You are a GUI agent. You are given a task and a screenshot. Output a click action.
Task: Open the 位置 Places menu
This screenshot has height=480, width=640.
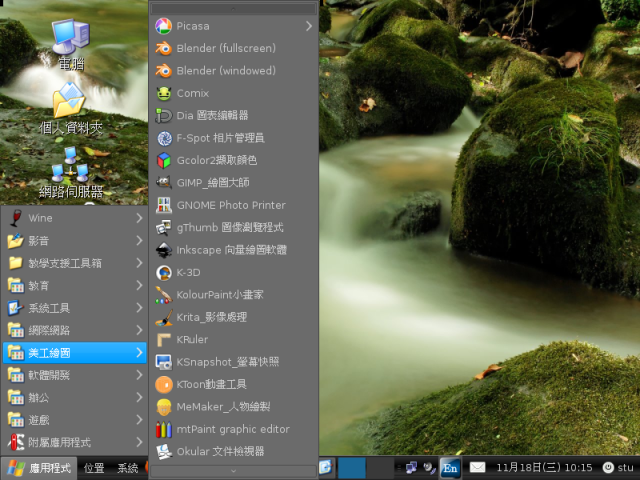pyautogui.click(x=94, y=468)
